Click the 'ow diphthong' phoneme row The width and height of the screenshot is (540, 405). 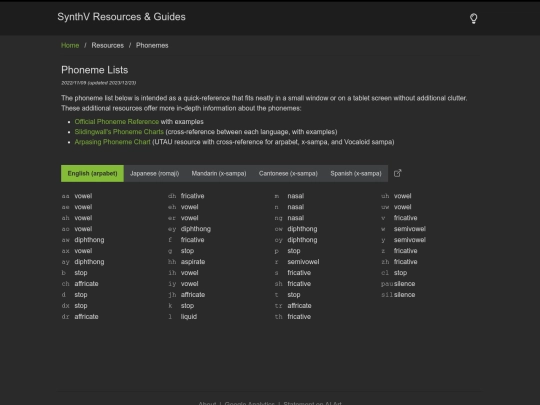coord(296,229)
